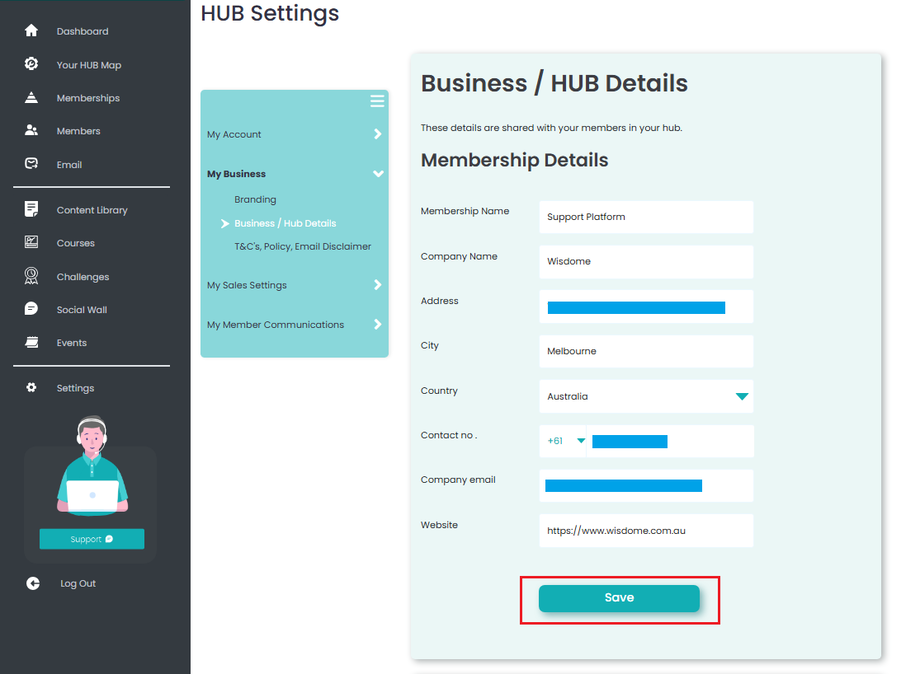This screenshot has width=920, height=674.
Task: Click the Log Out arrow icon
Action: pos(33,583)
